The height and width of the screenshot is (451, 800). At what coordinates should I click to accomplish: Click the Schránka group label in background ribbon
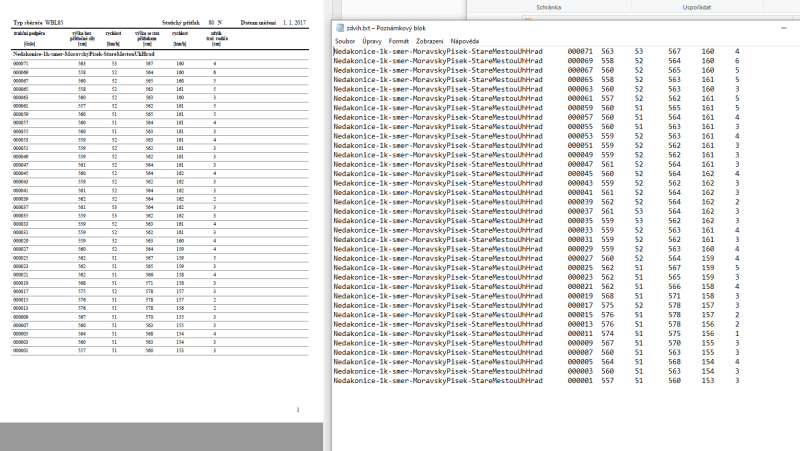pos(548,8)
